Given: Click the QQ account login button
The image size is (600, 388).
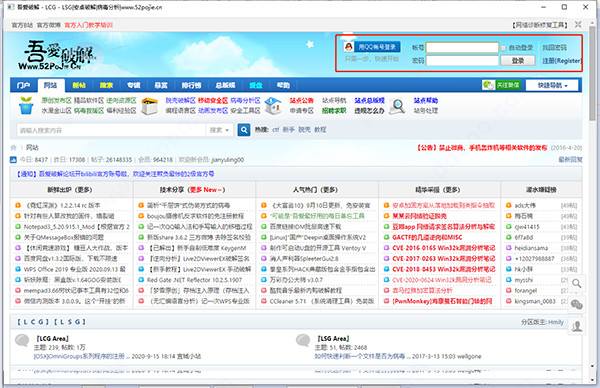Looking at the screenshot, I should coord(372,47).
